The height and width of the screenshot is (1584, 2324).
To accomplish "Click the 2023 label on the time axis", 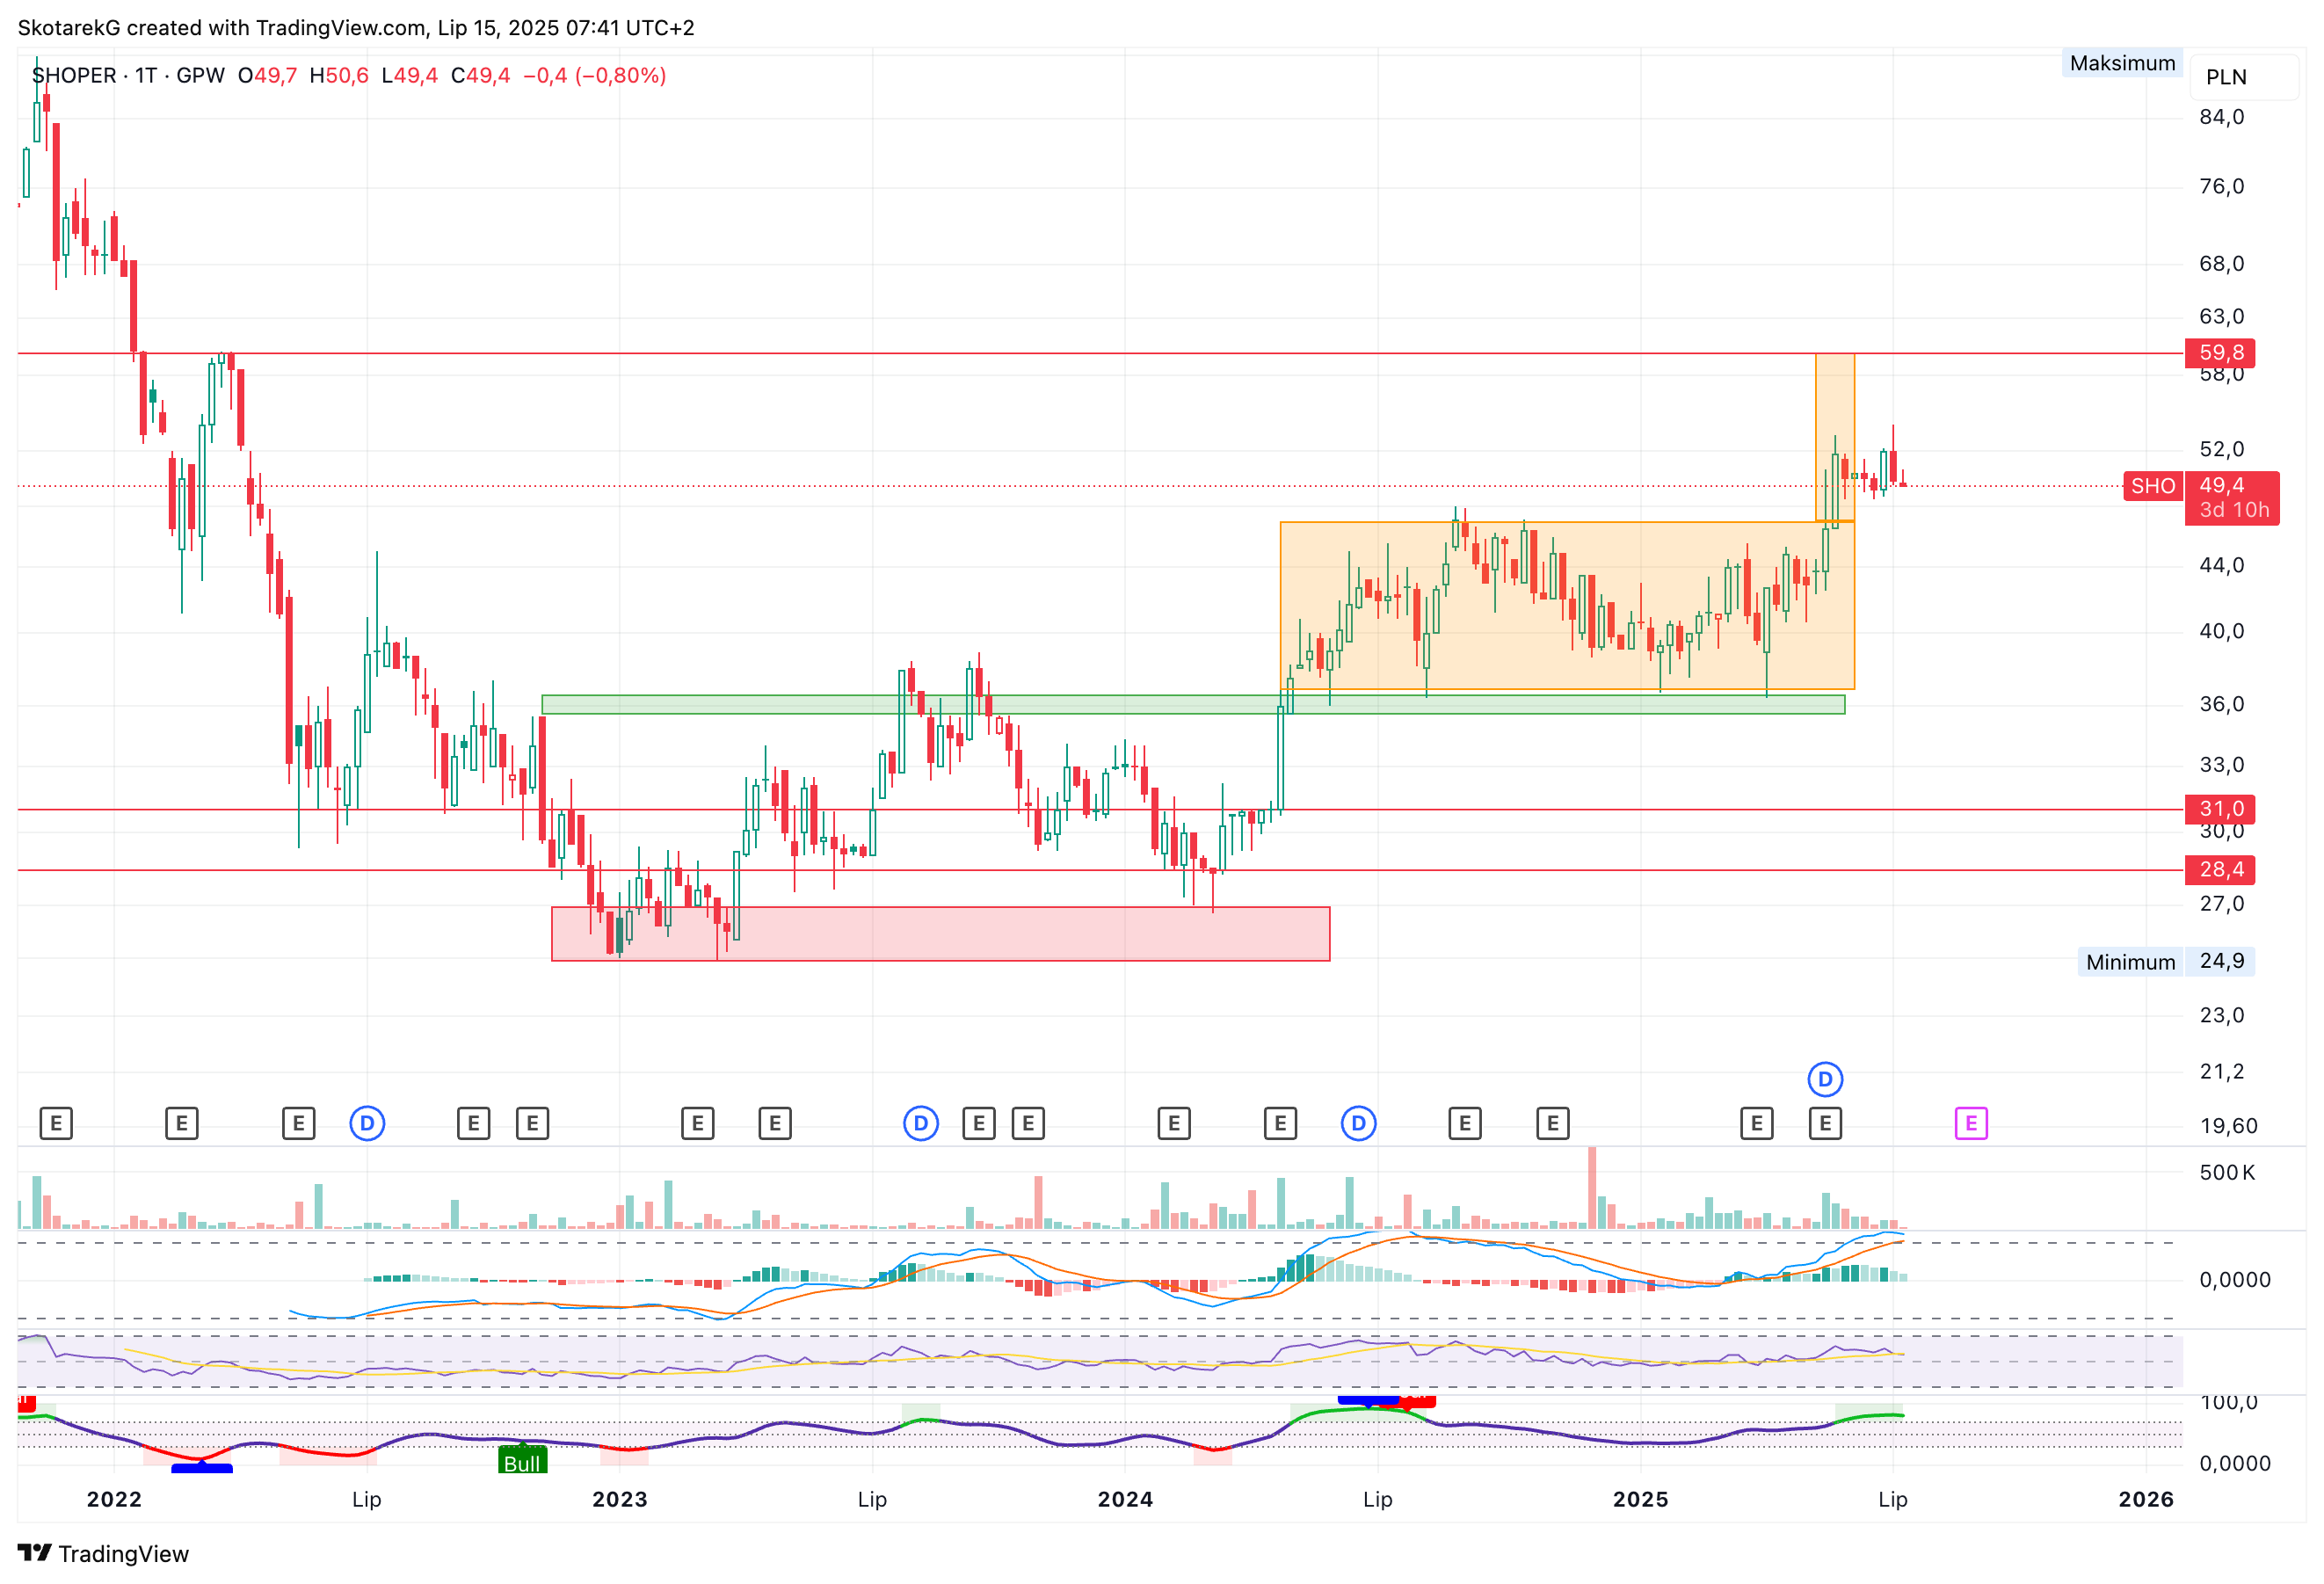I will pos(620,1499).
